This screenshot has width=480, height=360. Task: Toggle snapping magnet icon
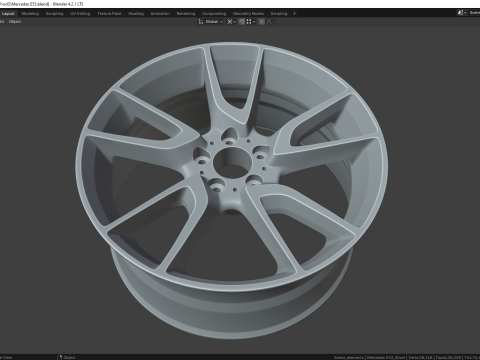pyautogui.click(x=242, y=22)
